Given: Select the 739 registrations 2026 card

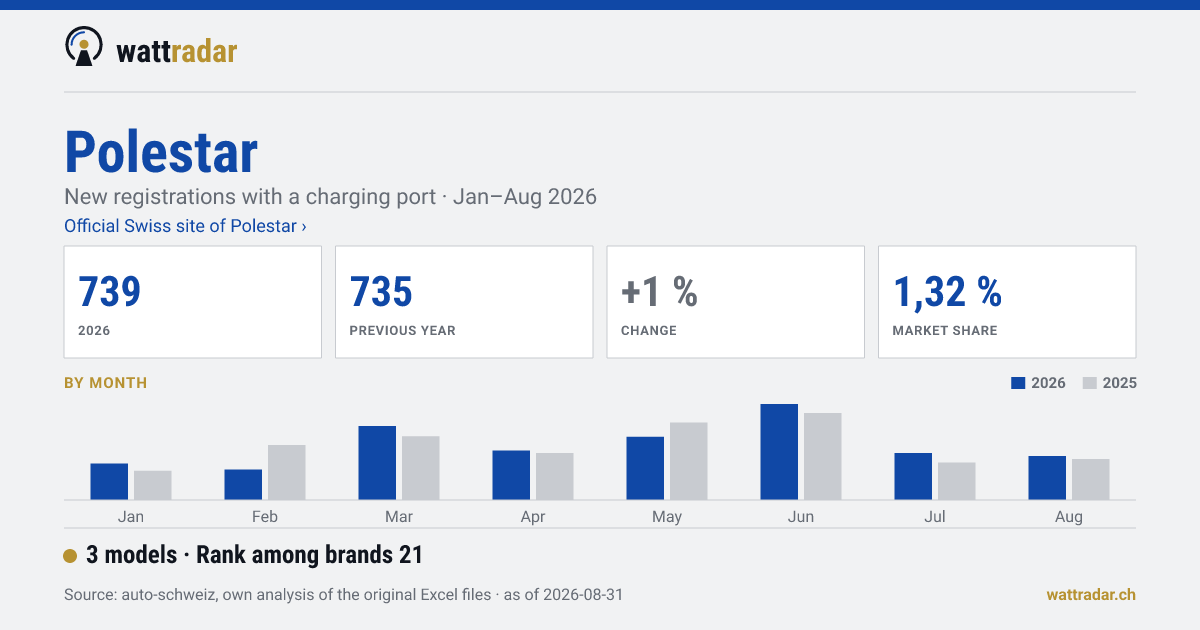Looking at the screenshot, I should 193,302.
